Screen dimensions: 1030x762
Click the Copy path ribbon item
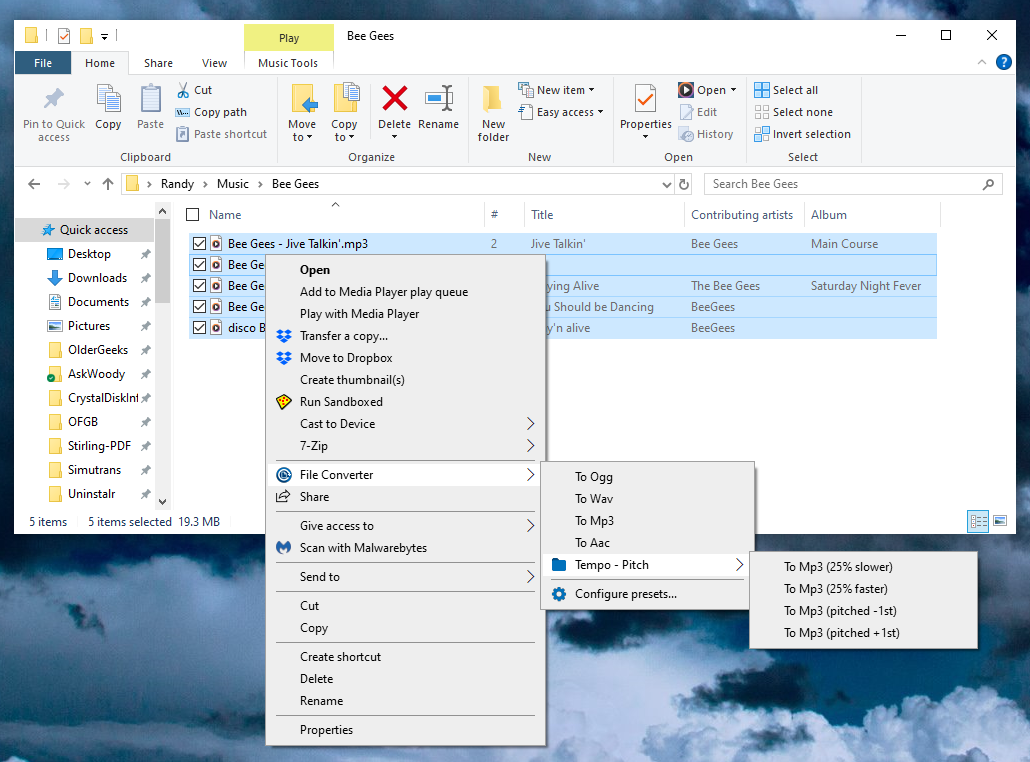(212, 112)
